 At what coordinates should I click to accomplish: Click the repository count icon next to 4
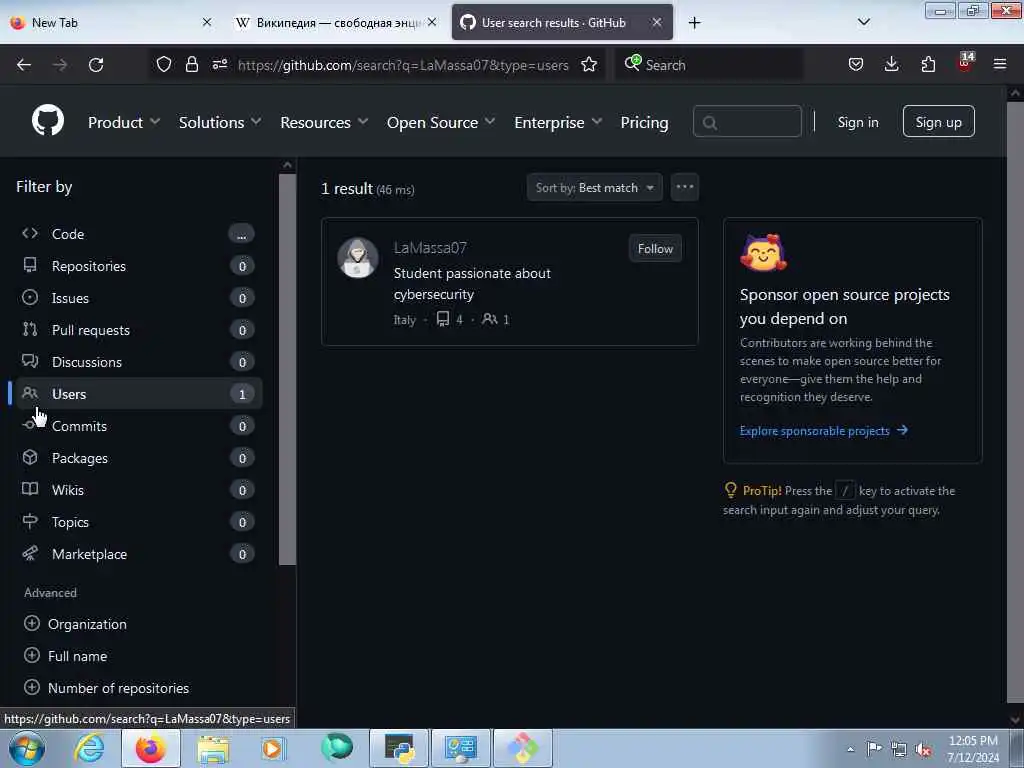tap(443, 319)
